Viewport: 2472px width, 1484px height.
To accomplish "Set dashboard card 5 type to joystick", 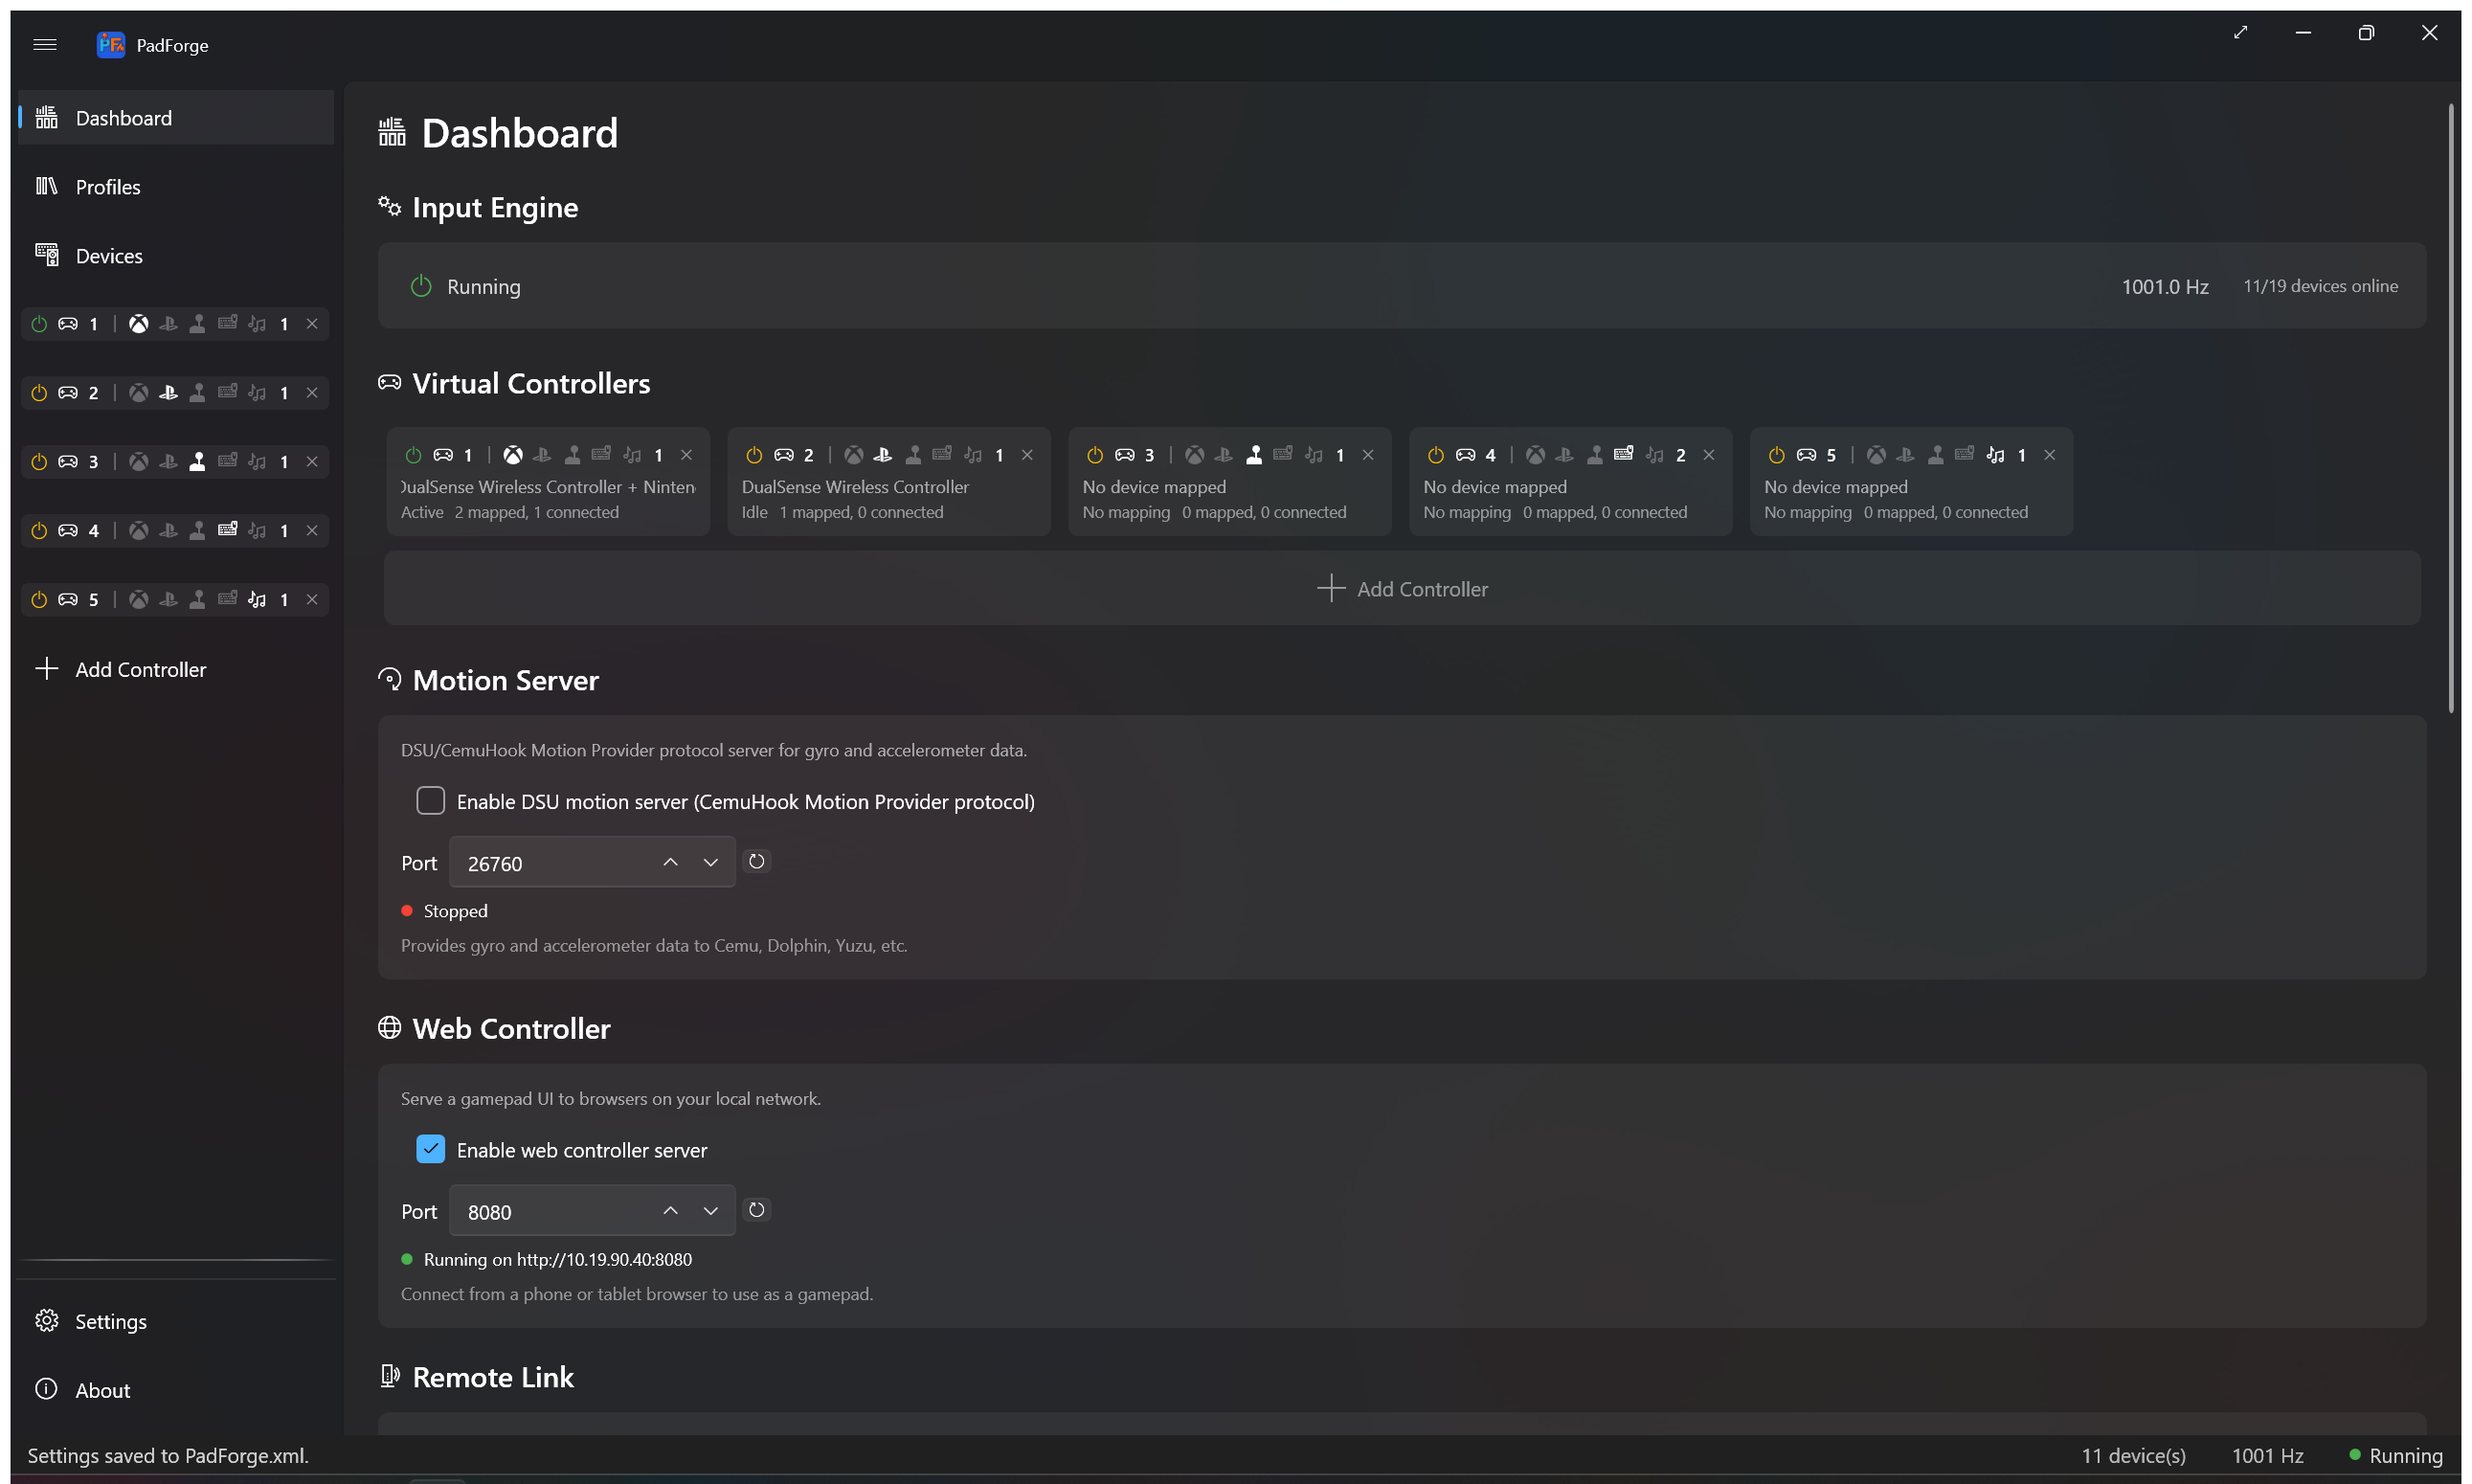I will [x=1936, y=455].
